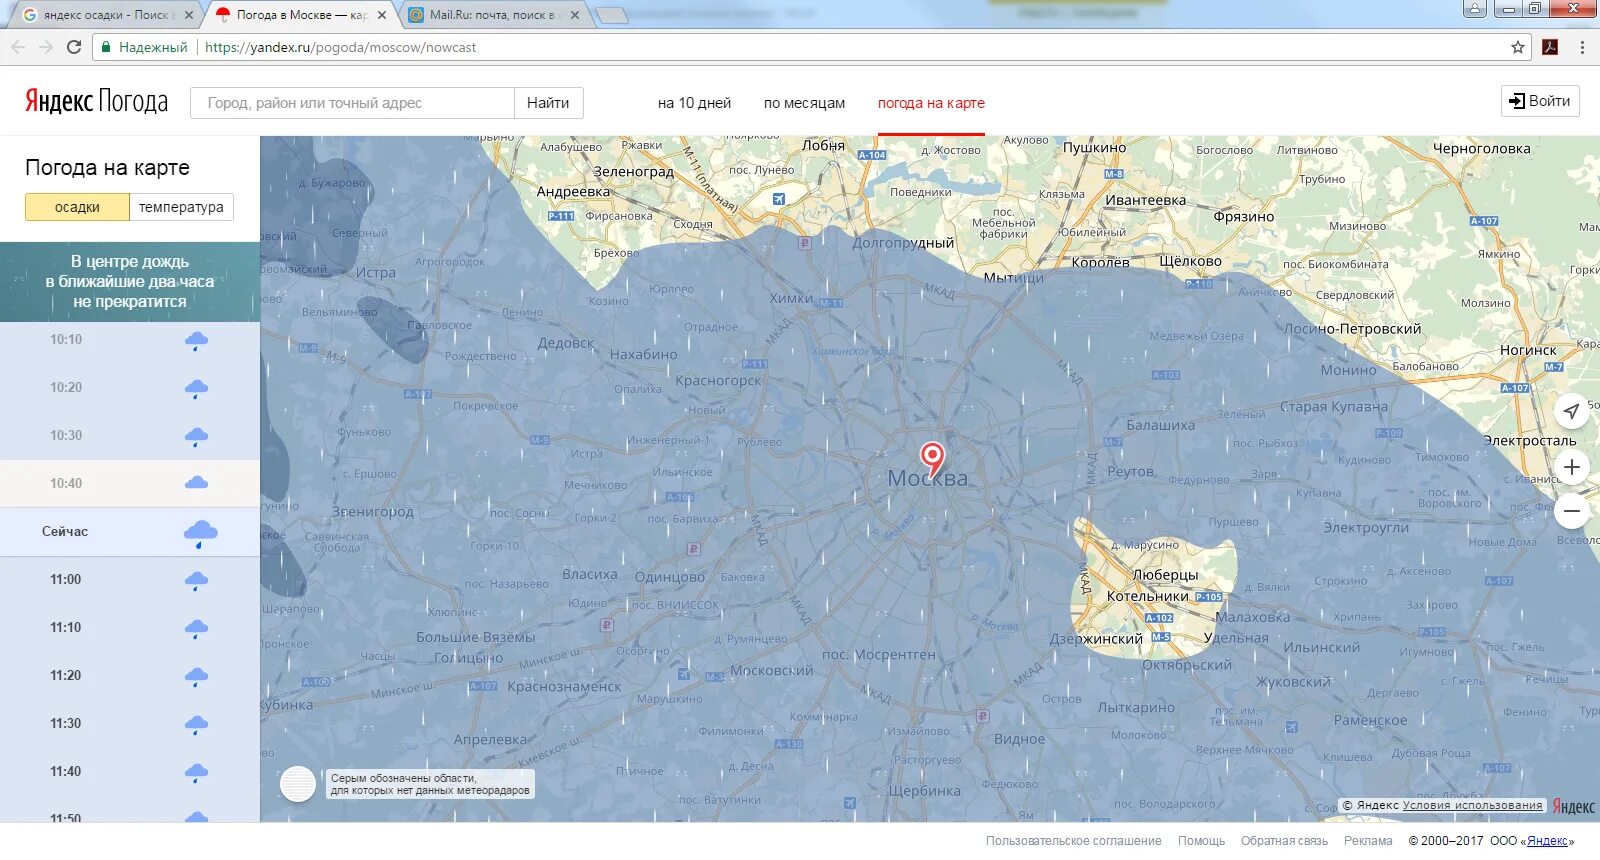Image resolution: width=1600 pixels, height=860 pixels.
Task: Click the red location pin on Moscow
Action: pyautogui.click(x=932, y=459)
